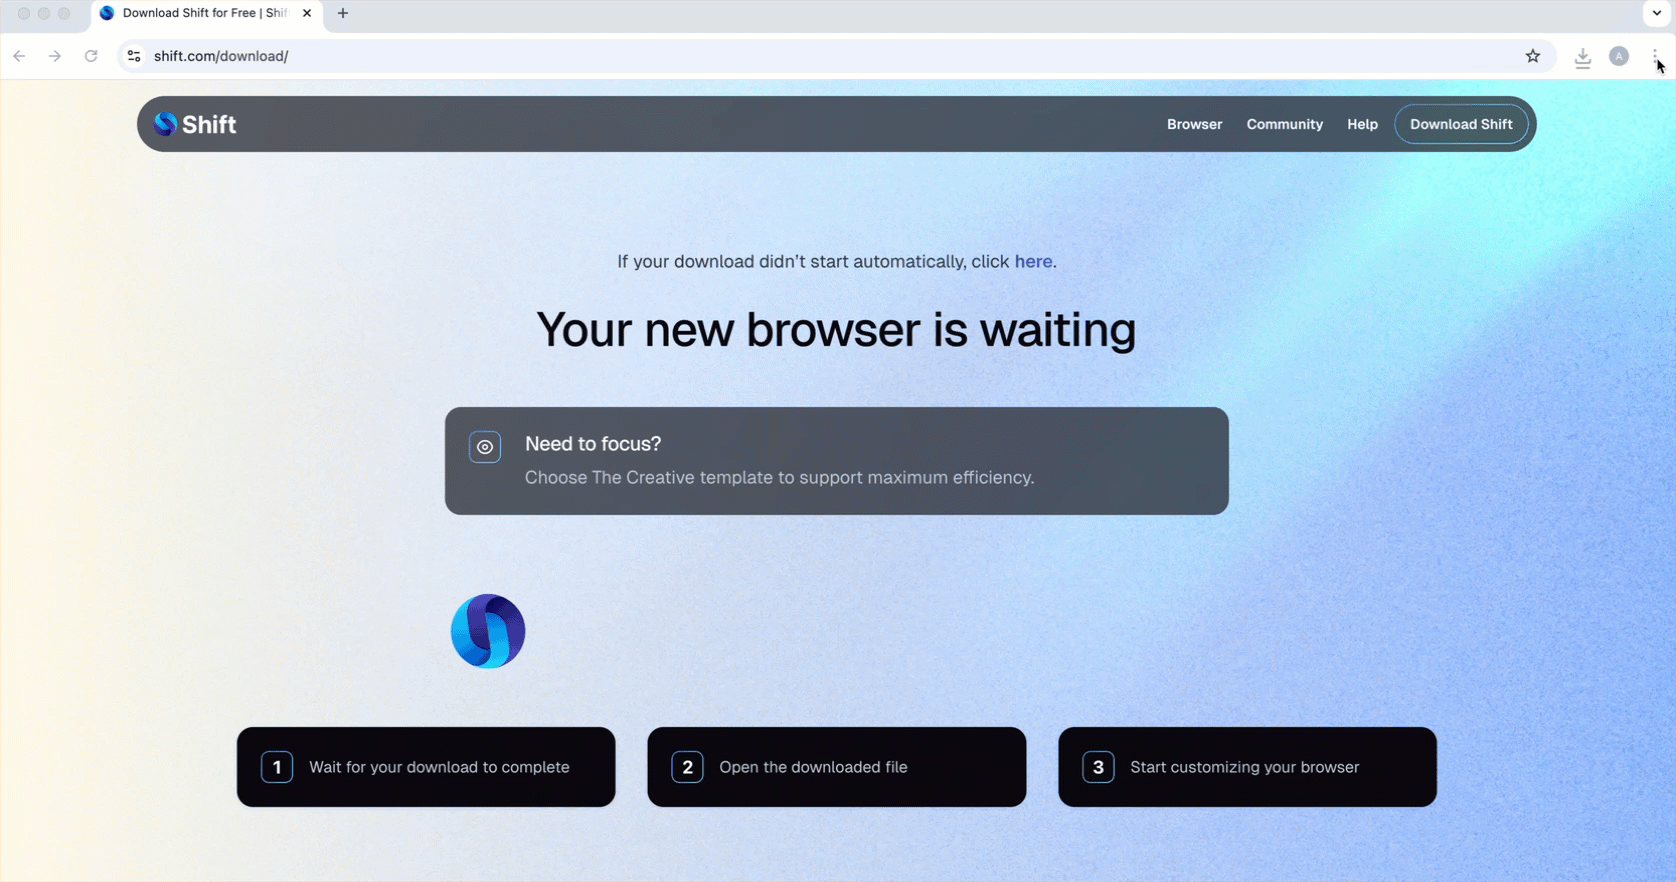Click 'Wait for your download to complete' step
This screenshot has height=882, width=1676.
click(x=426, y=767)
